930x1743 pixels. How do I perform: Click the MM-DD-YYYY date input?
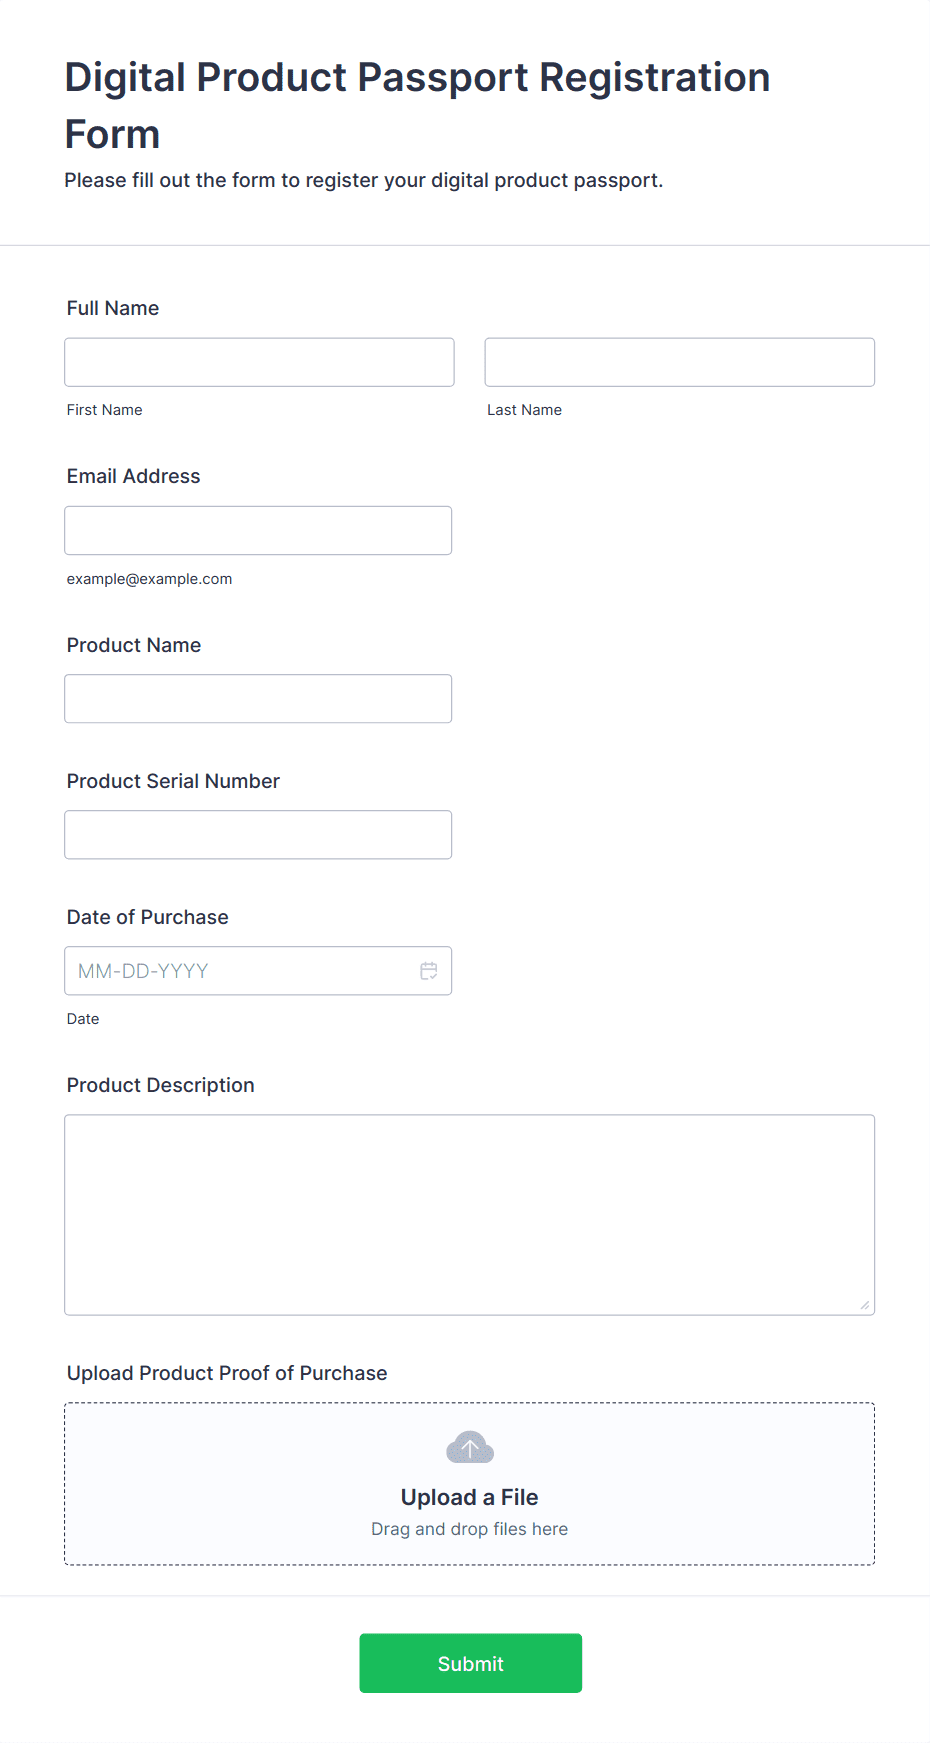[x=240, y=971]
